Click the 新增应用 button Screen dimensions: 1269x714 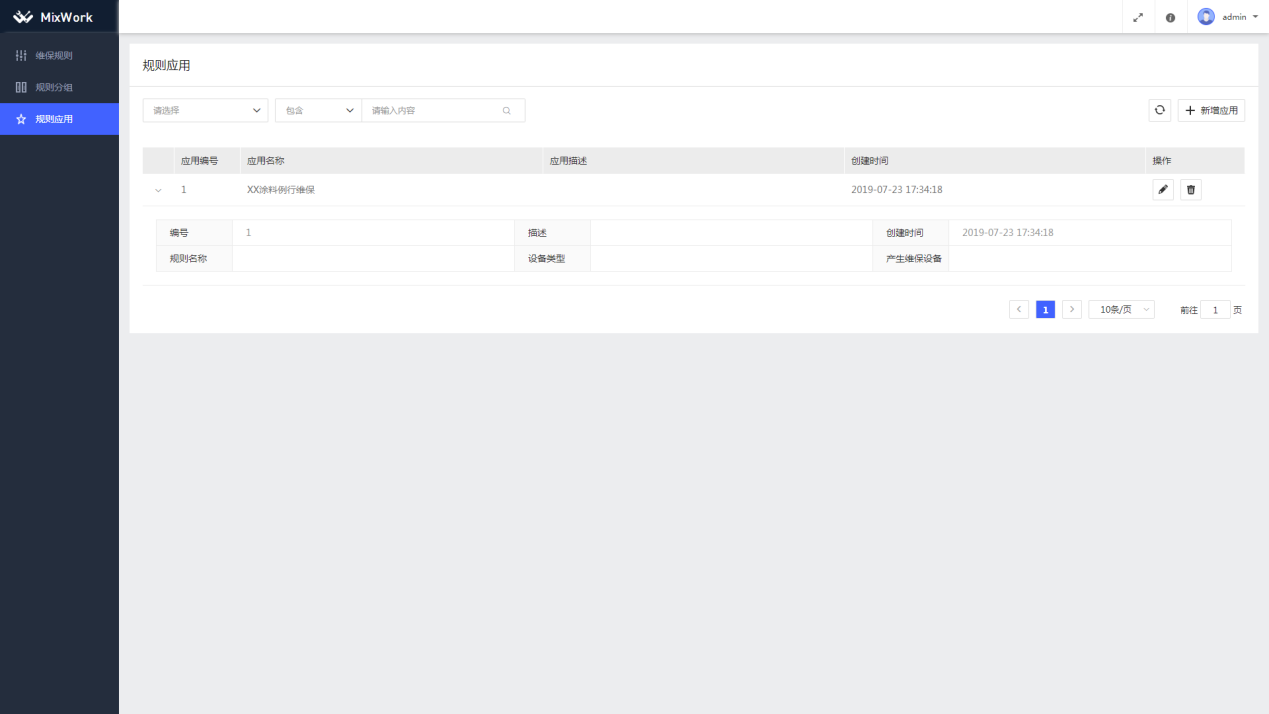pos(1211,110)
